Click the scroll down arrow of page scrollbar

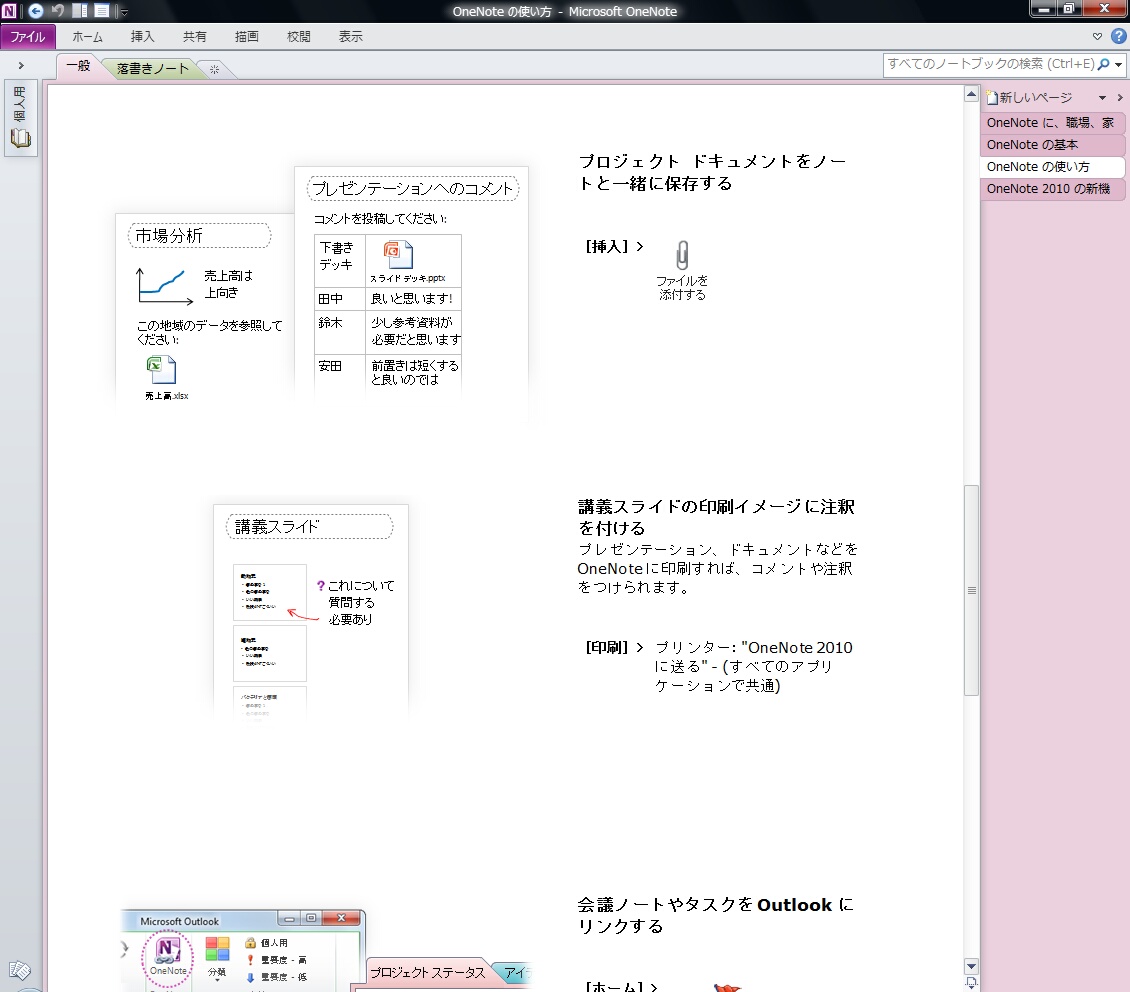coord(971,966)
